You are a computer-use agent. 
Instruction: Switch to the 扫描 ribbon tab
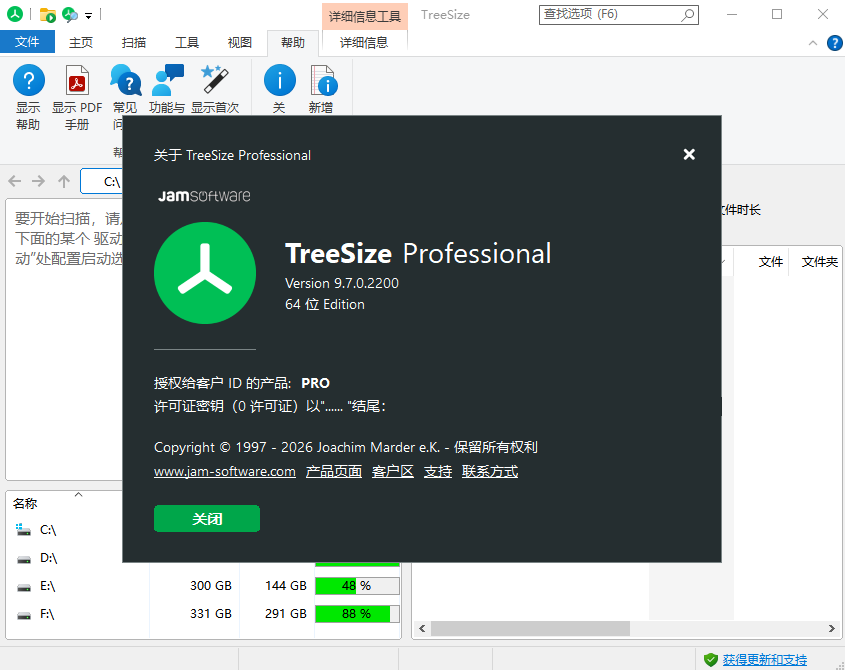tap(134, 43)
